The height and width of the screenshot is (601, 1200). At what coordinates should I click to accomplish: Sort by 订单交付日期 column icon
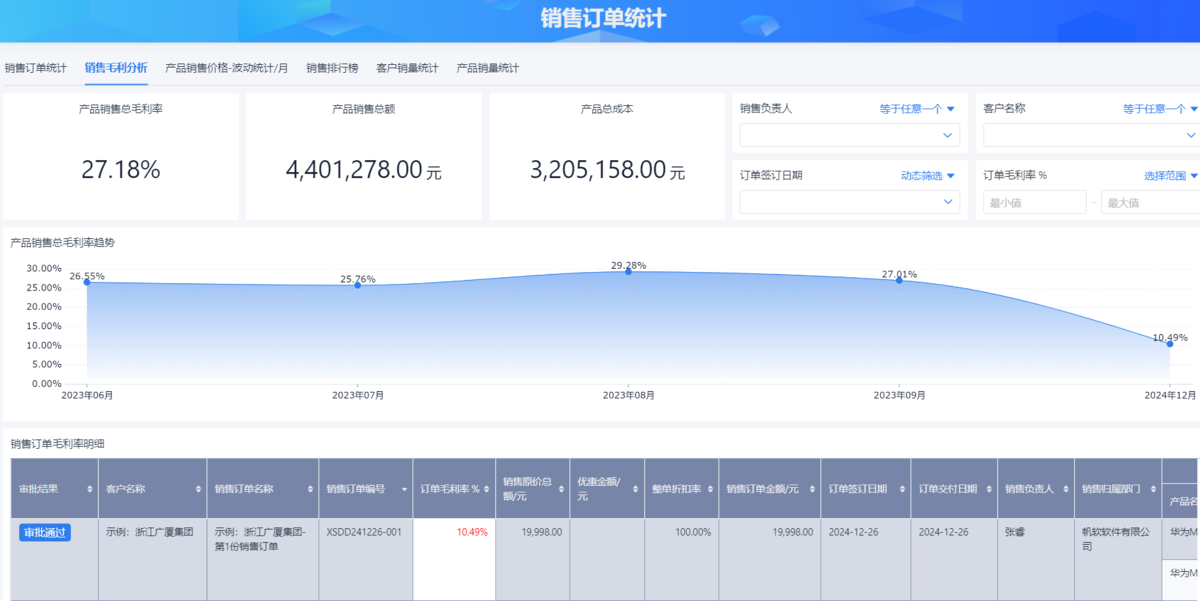(988, 489)
